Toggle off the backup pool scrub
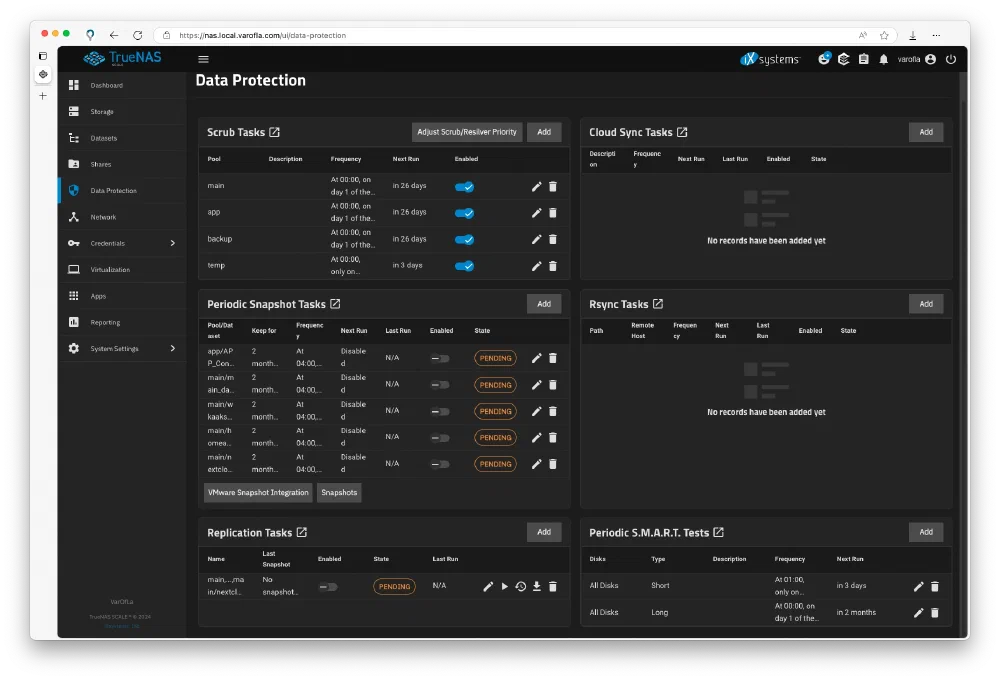Image resolution: width=1000 pixels, height=680 pixels. [x=464, y=240]
